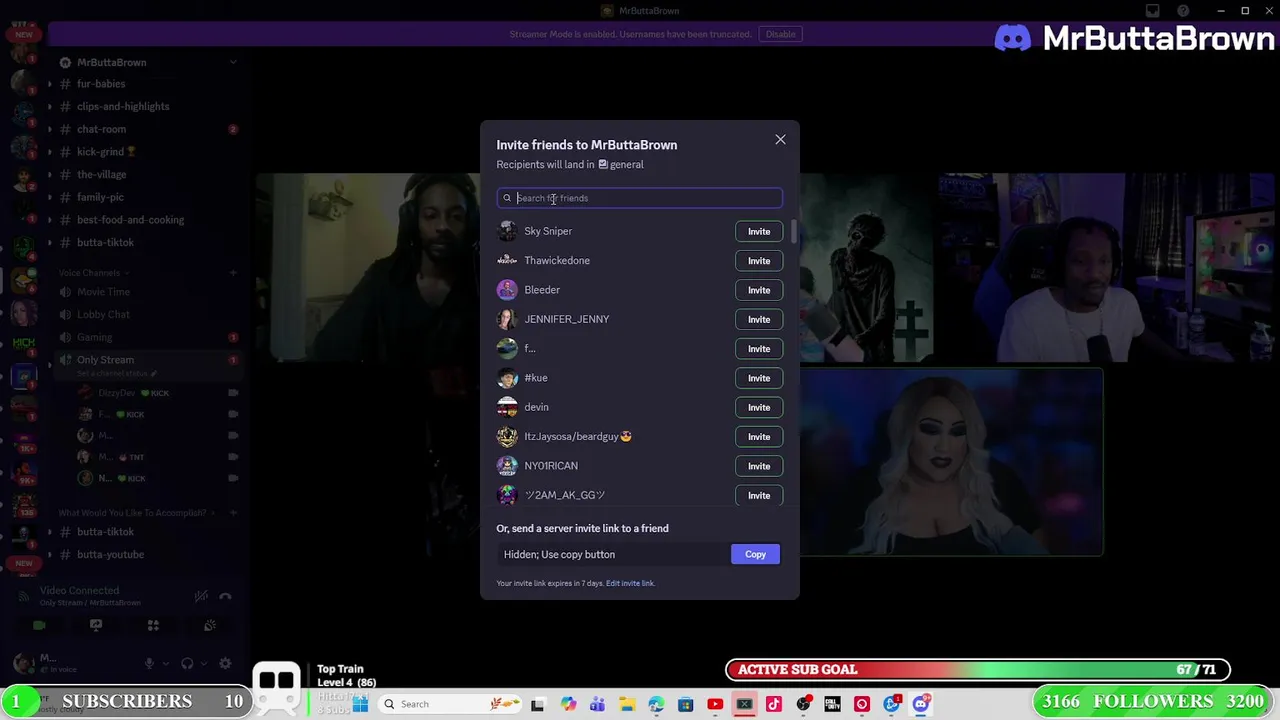Click Bleeder's purple avatar
The height and width of the screenshot is (720, 1280).
507,290
